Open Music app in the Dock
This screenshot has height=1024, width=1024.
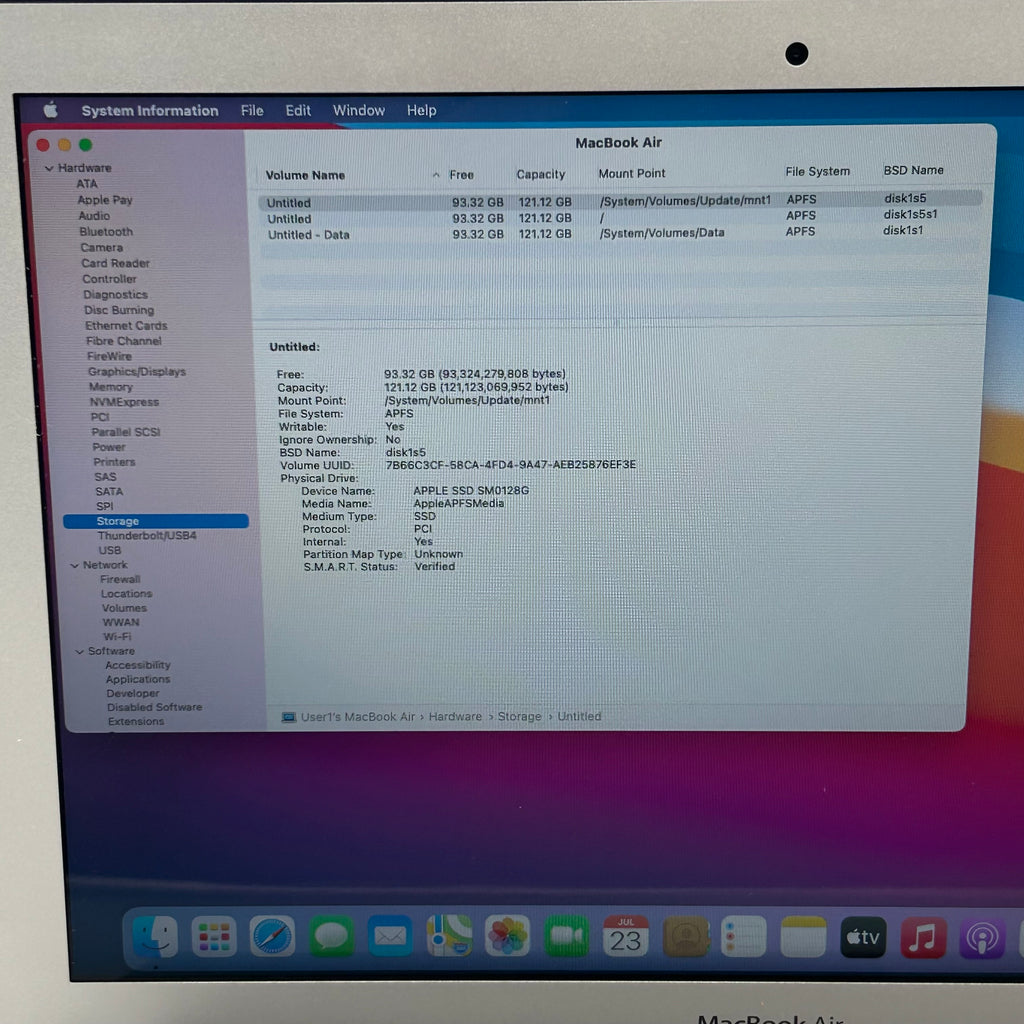[923, 937]
